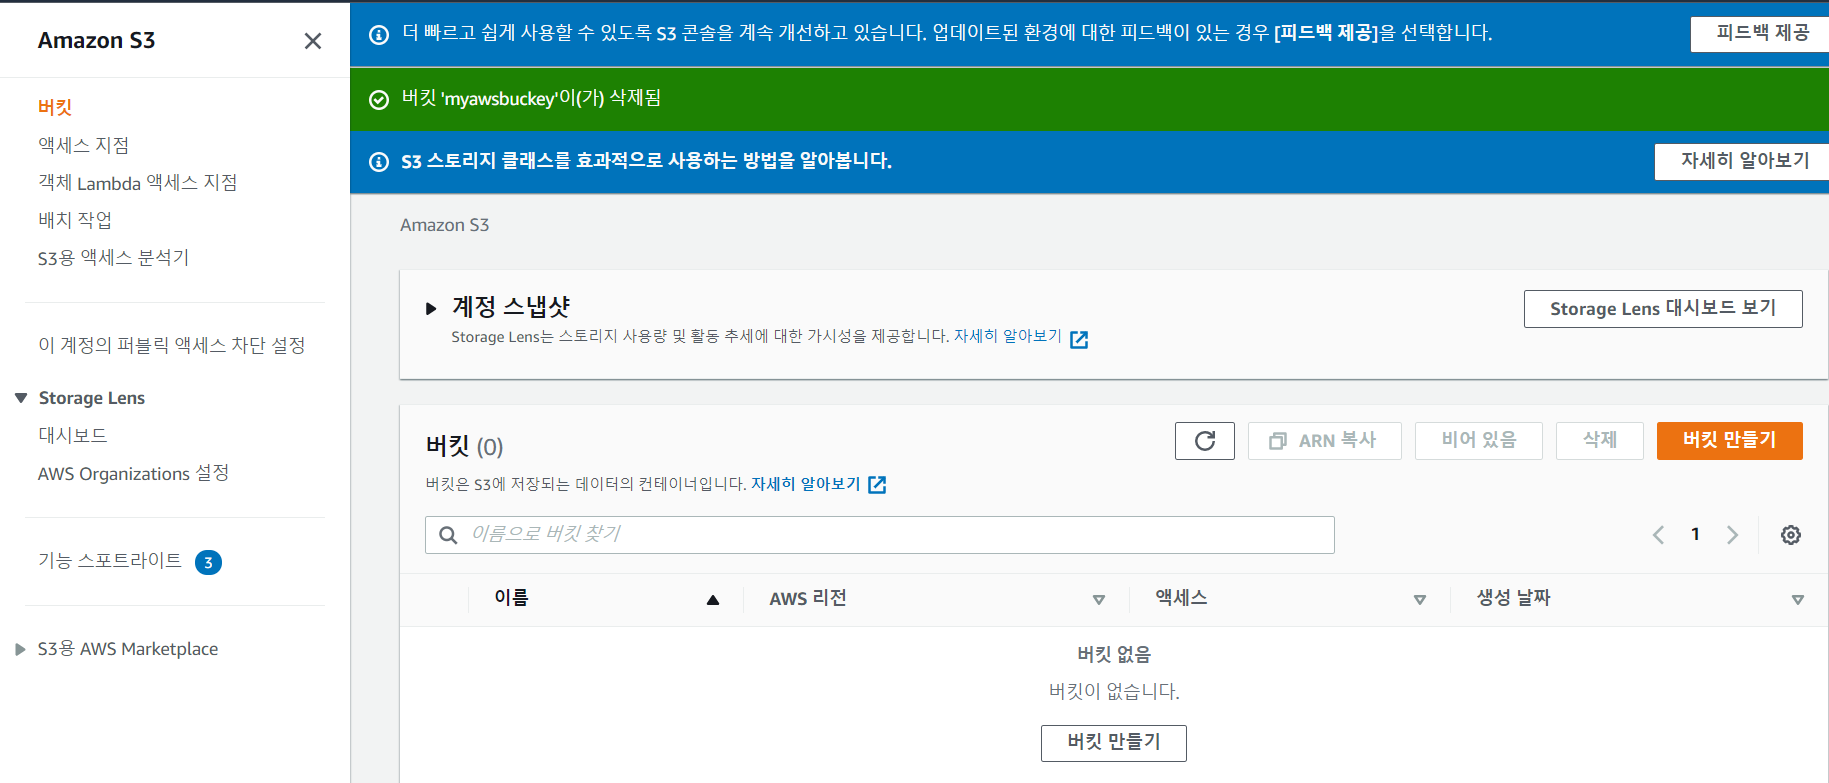
Task: Click search magnifier icon in bucket filter
Action: (x=448, y=535)
